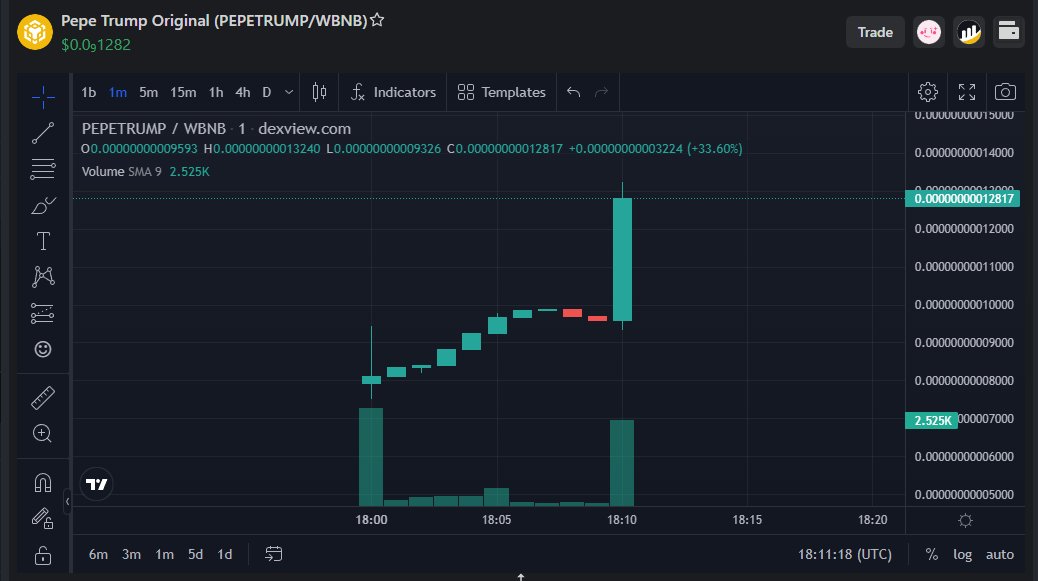1038x581 pixels.
Task: Open the emoji stickers tool
Action: [42, 349]
